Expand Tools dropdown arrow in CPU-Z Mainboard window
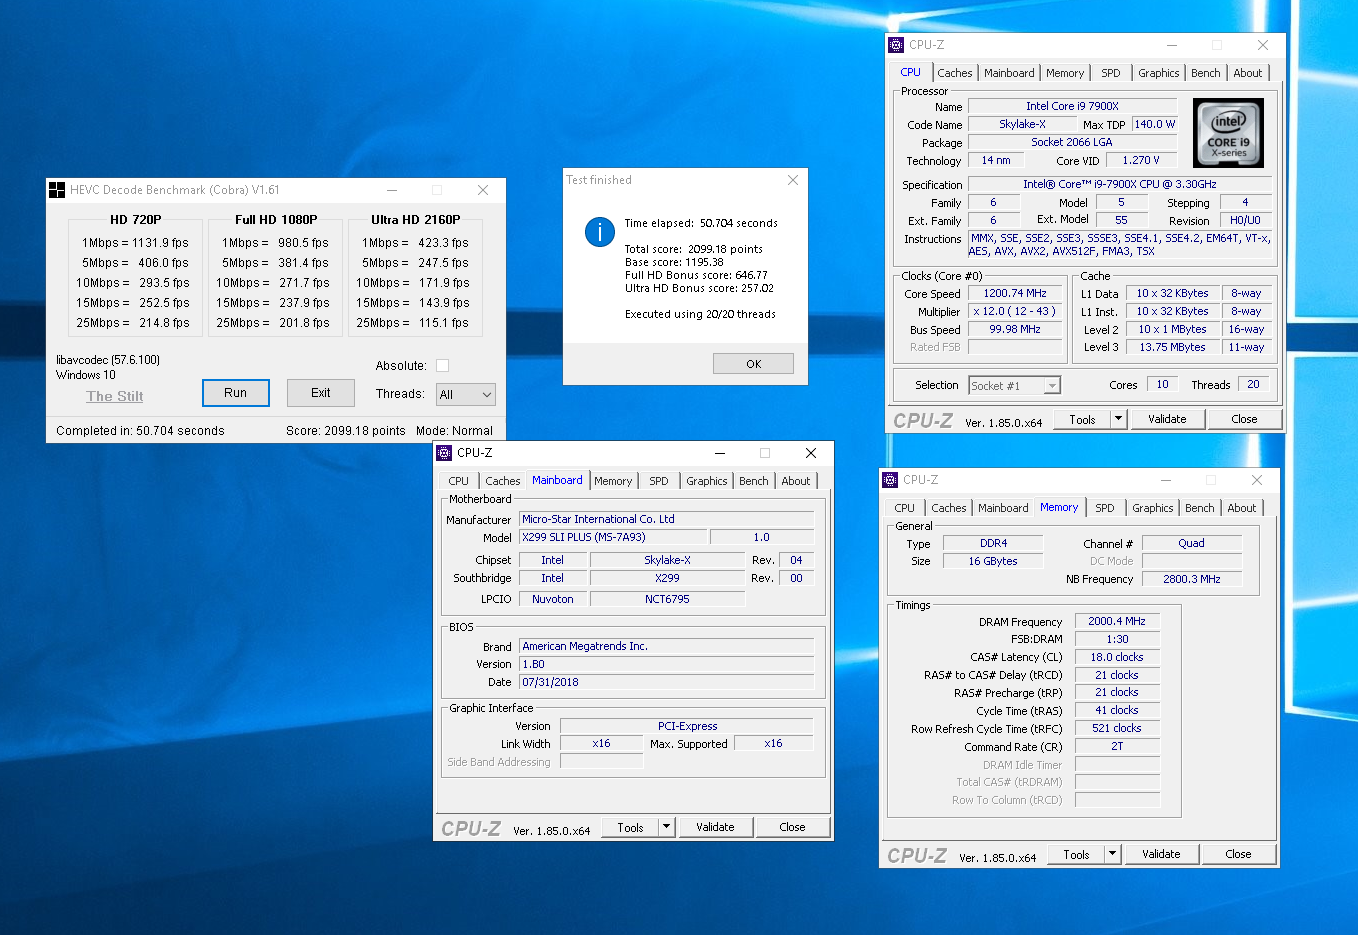The width and height of the screenshot is (1358, 935). 667,827
